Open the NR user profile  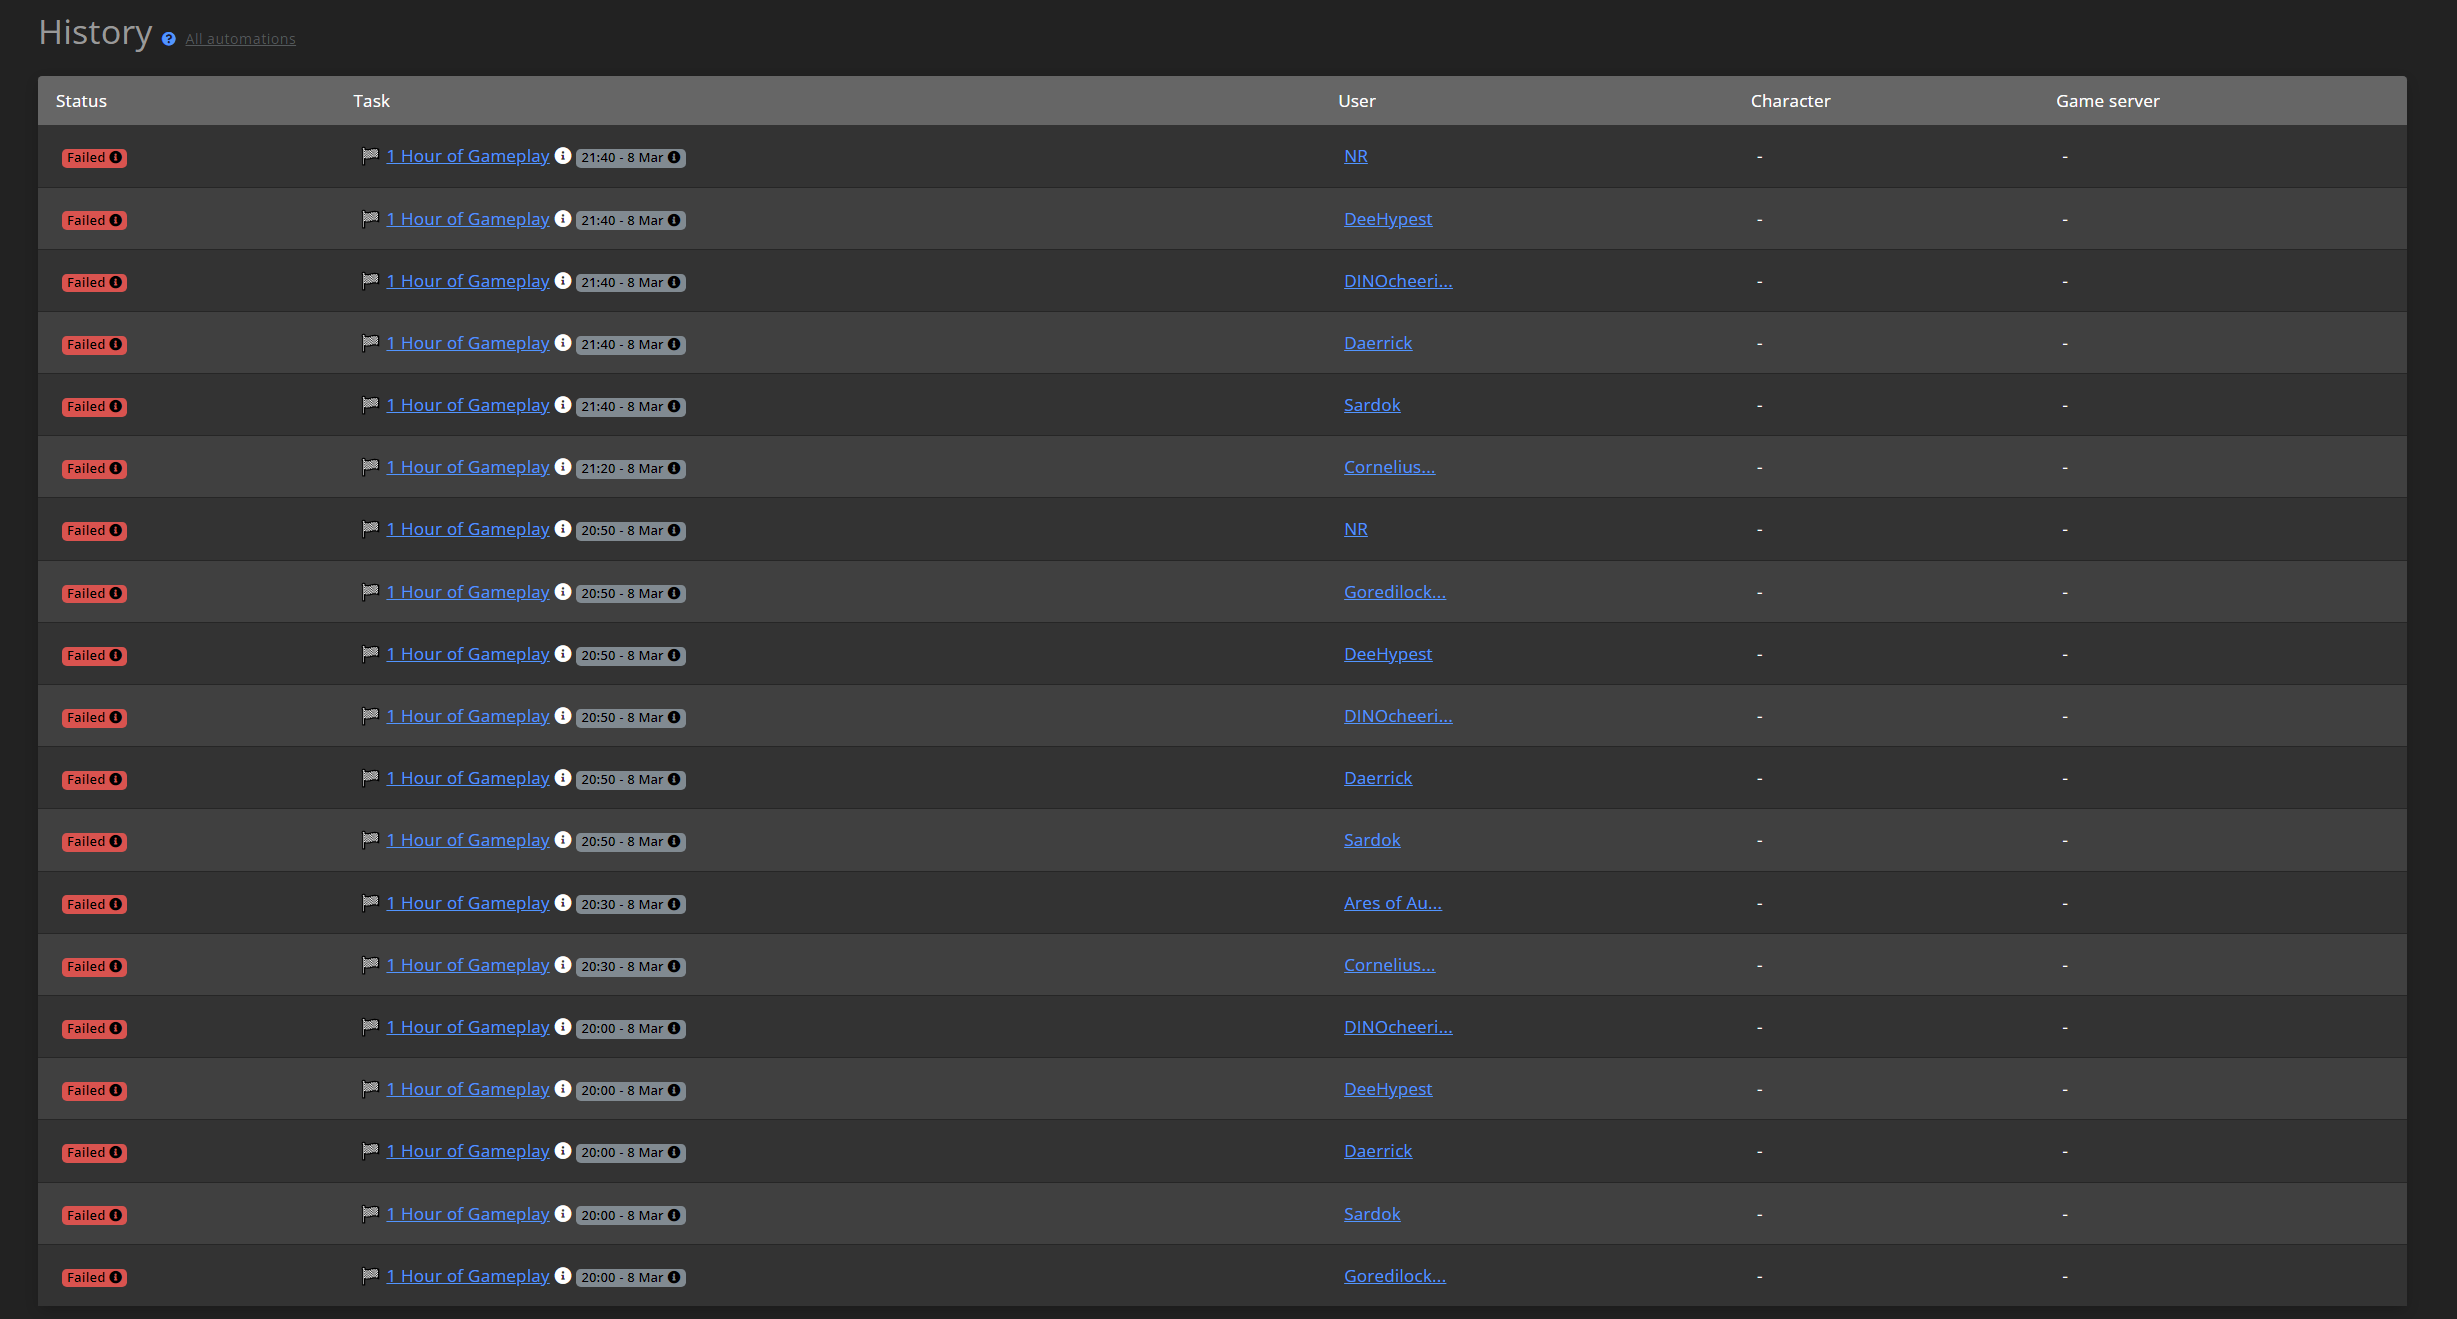pos(1355,155)
